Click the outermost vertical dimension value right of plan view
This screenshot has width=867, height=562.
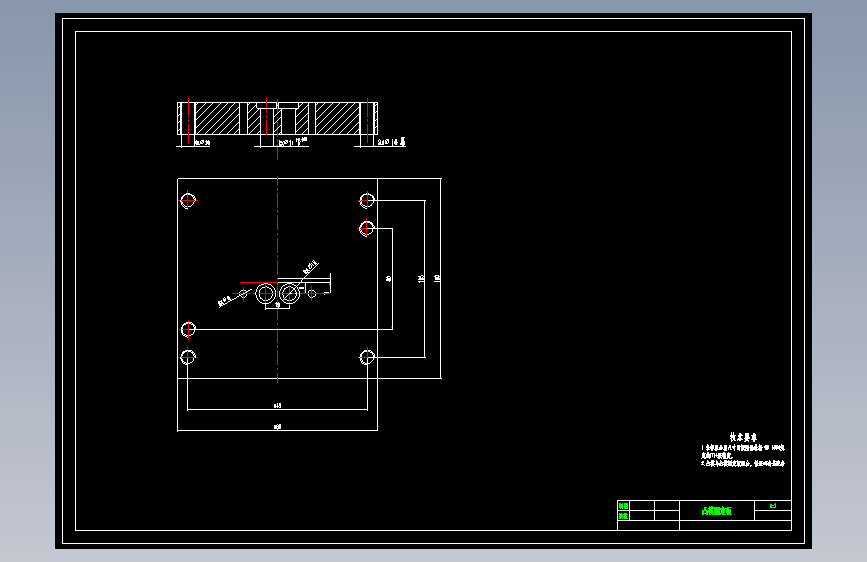point(437,278)
